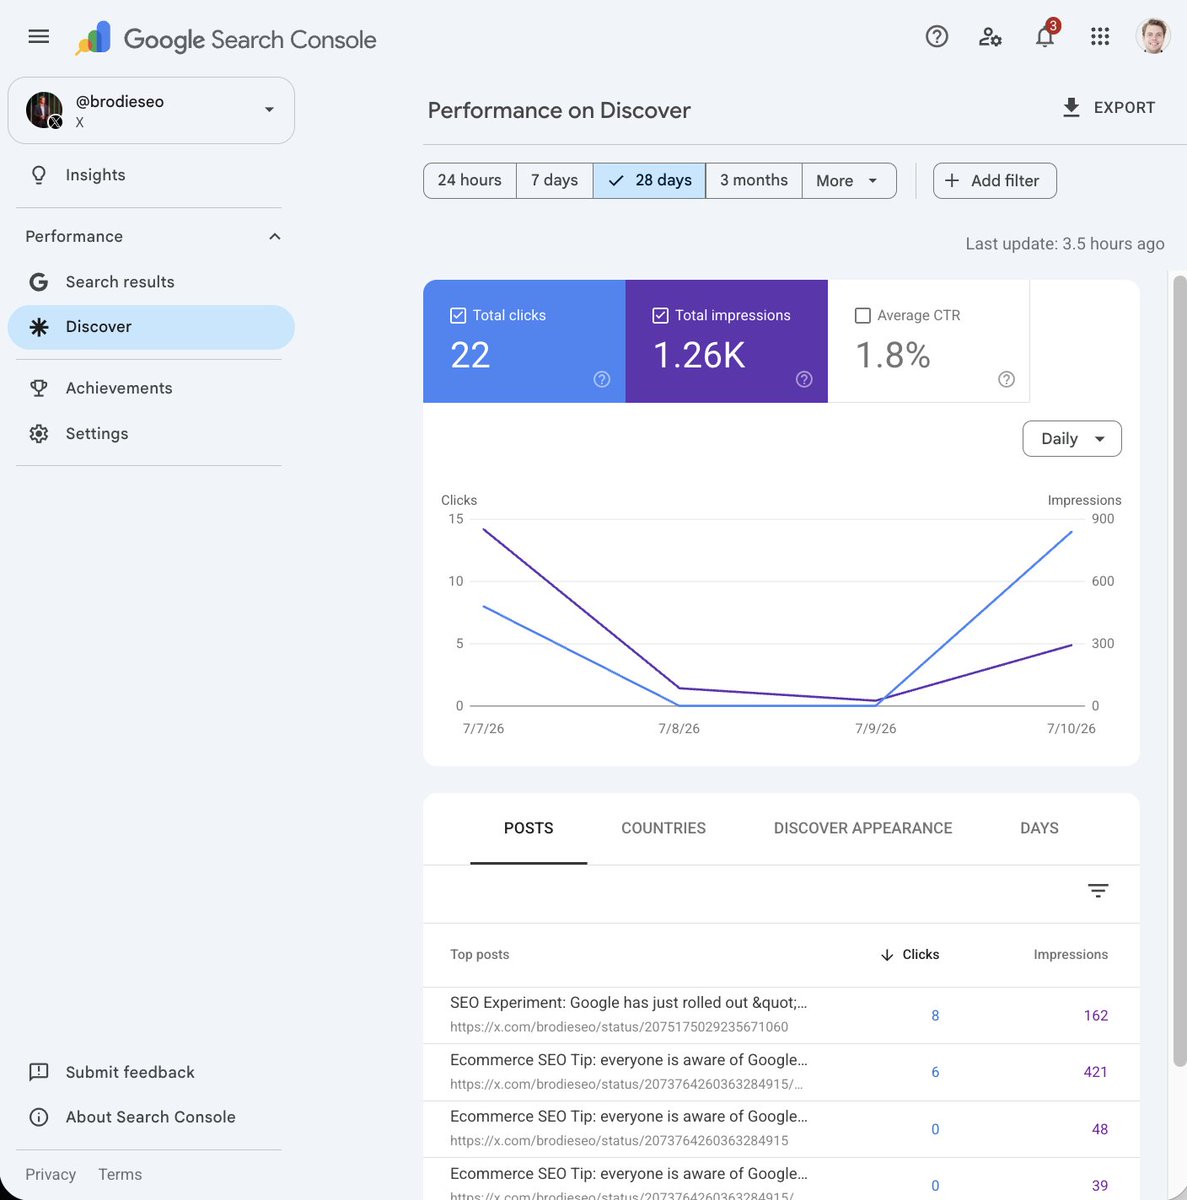Switch to the DISCOVER APPEARANCE tab
The image size is (1187, 1200).
863,829
